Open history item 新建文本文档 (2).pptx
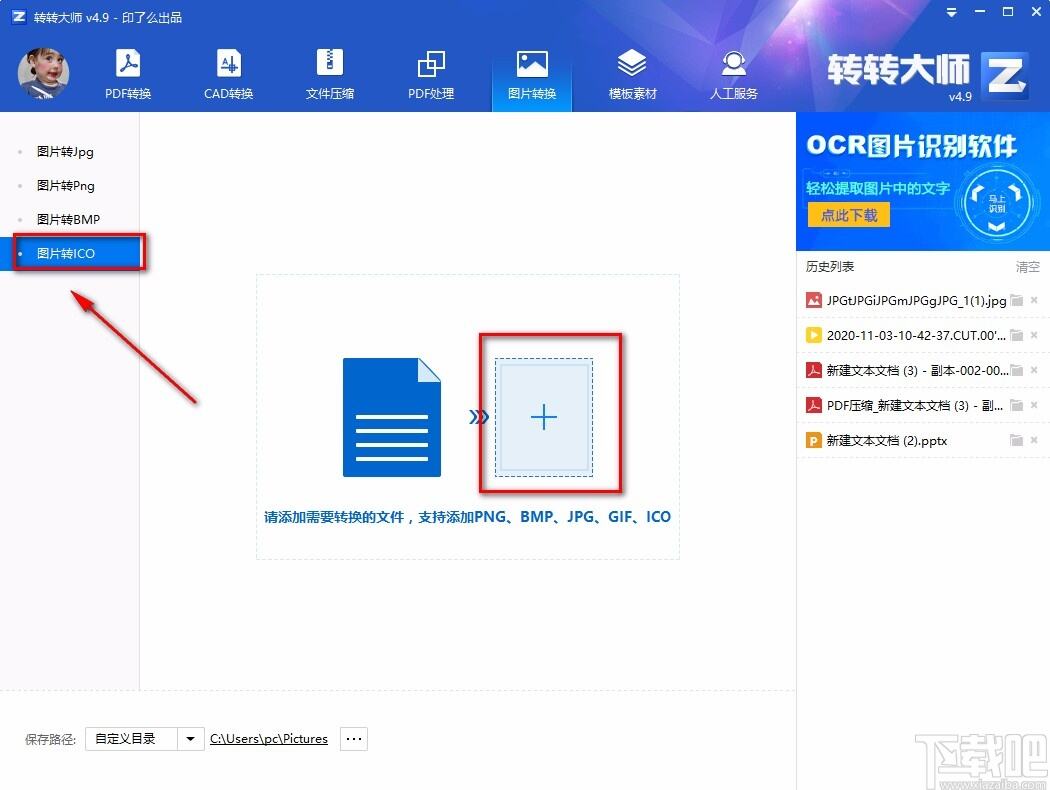 [x=887, y=441]
